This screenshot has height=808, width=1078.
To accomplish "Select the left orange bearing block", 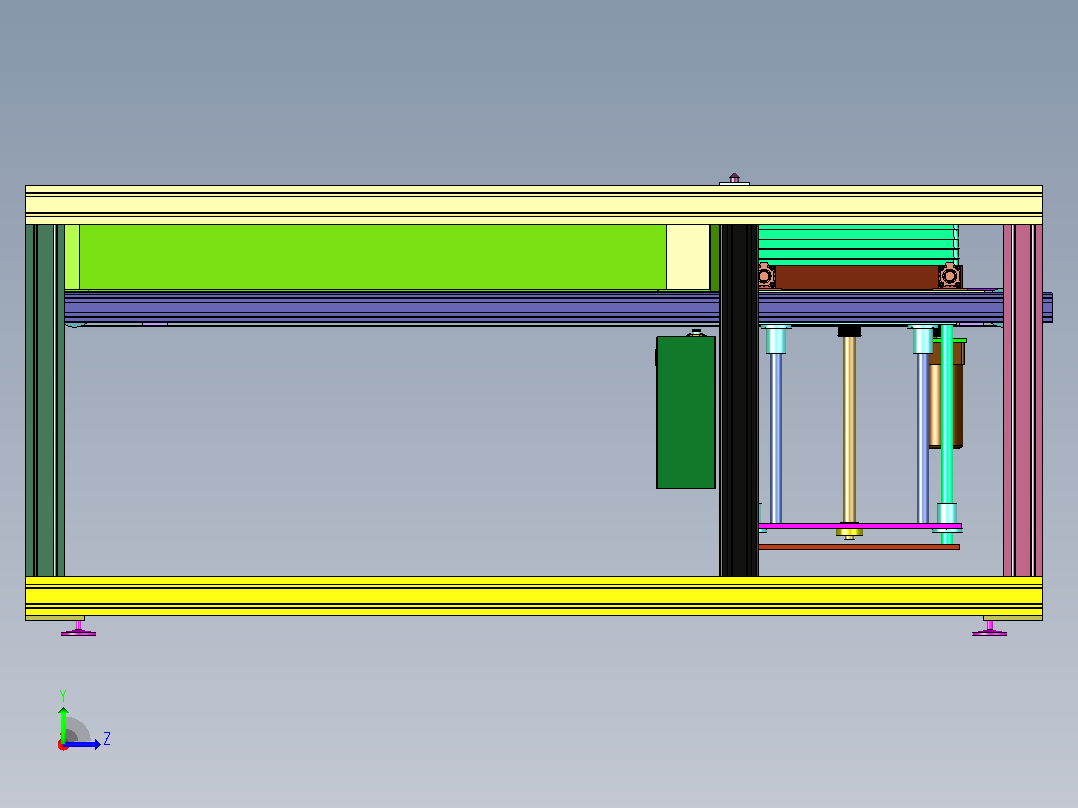I will pos(767,276).
